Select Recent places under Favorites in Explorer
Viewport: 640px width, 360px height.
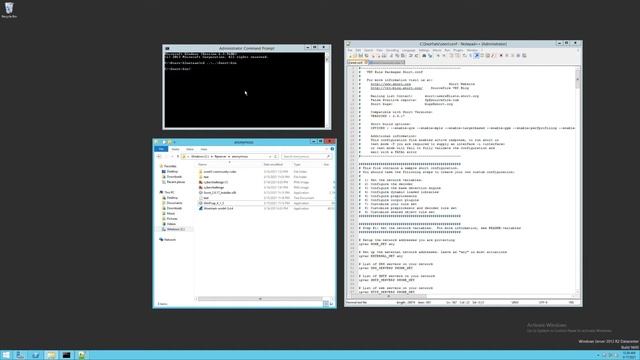[x=174, y=182]
